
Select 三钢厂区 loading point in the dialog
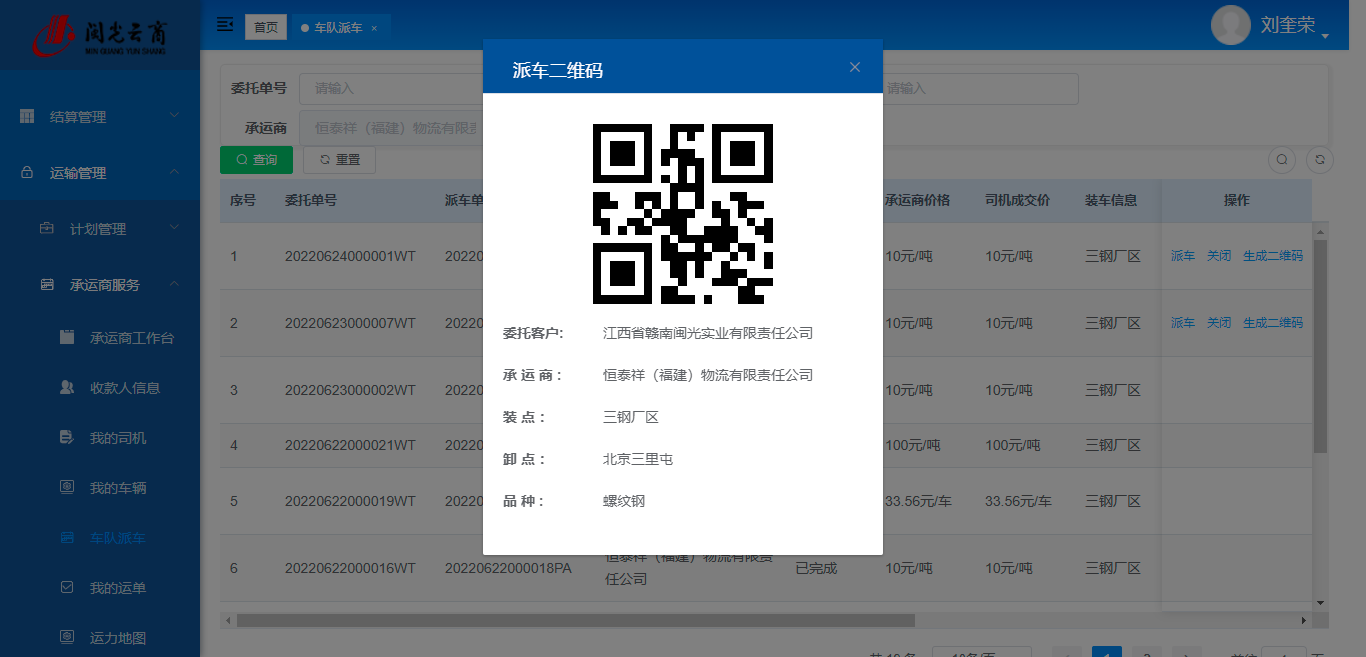[x=631, y=417]
